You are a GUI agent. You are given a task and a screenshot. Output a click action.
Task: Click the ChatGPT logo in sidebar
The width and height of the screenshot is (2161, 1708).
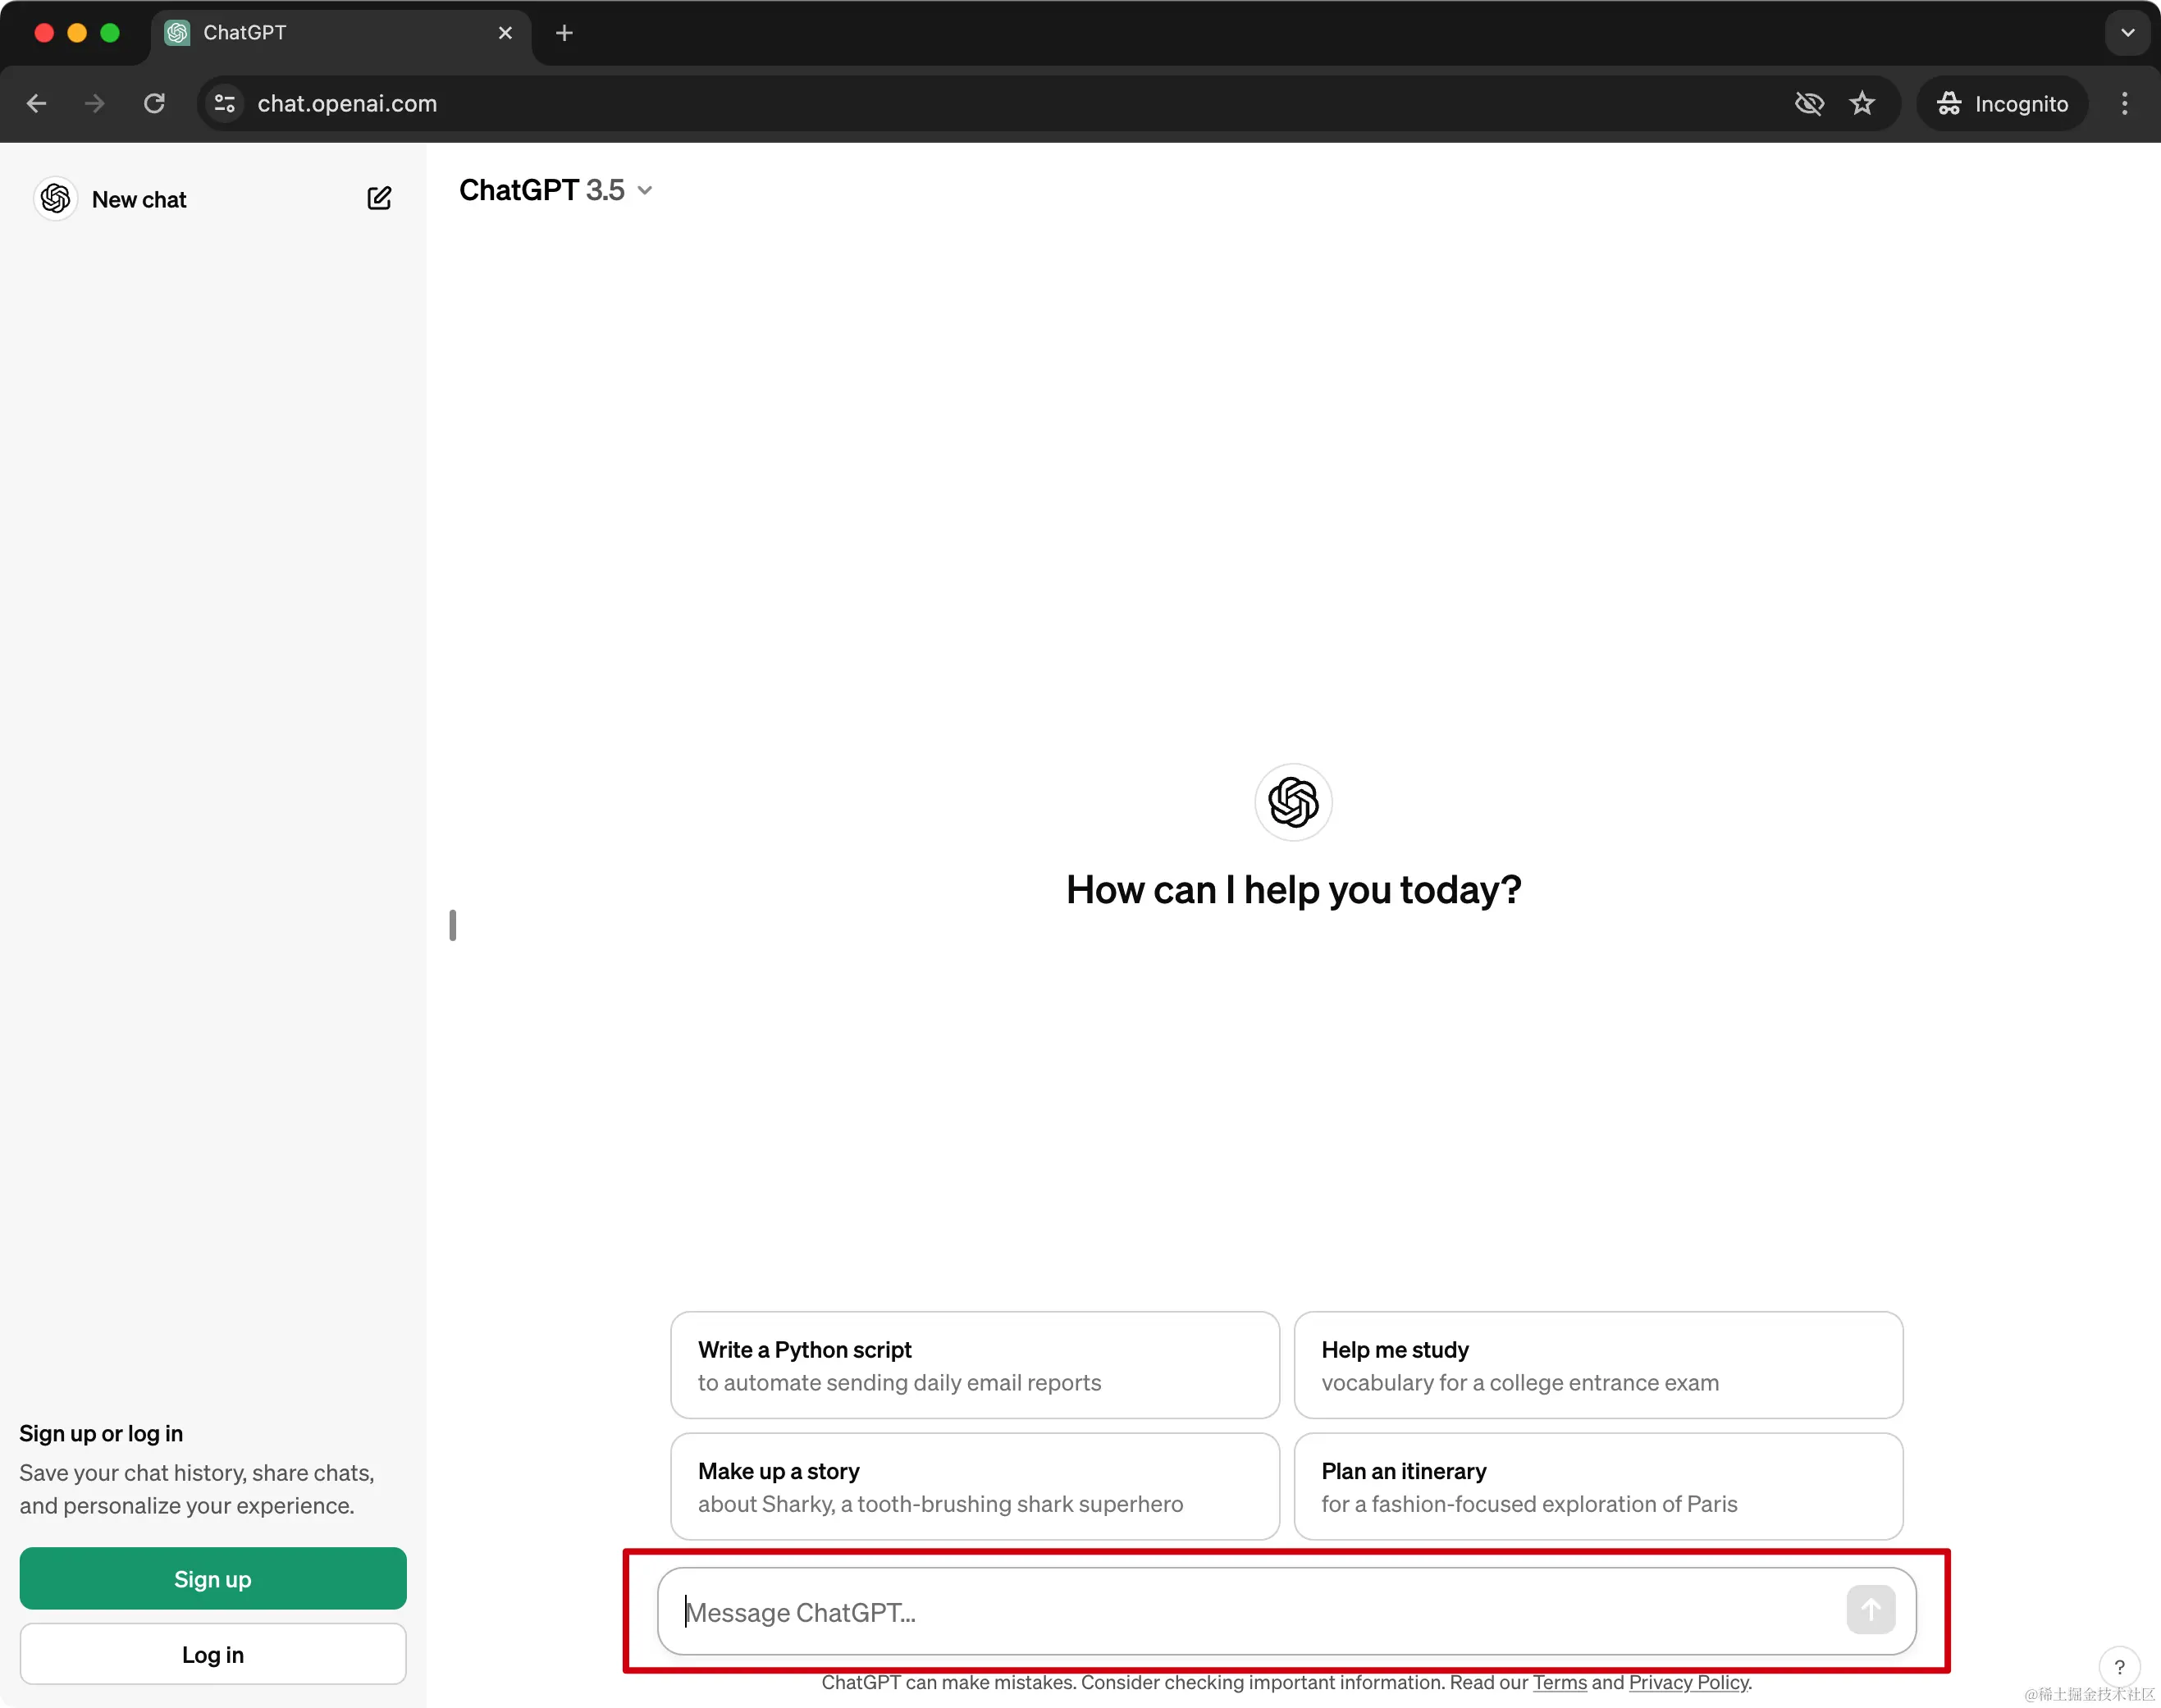pyautogui.click(x=56, y=198)
